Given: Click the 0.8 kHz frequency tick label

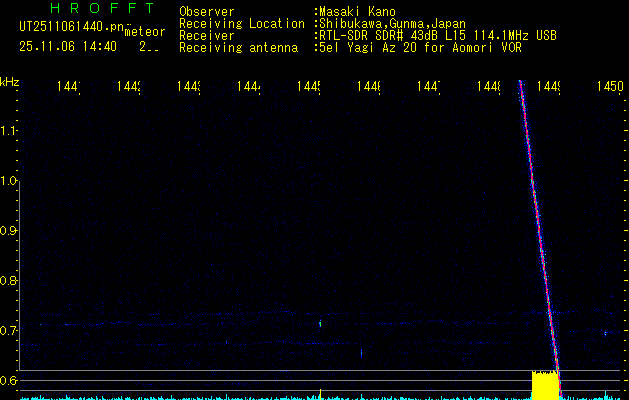Looking at the screenshot, I should (x=9, y=281).
